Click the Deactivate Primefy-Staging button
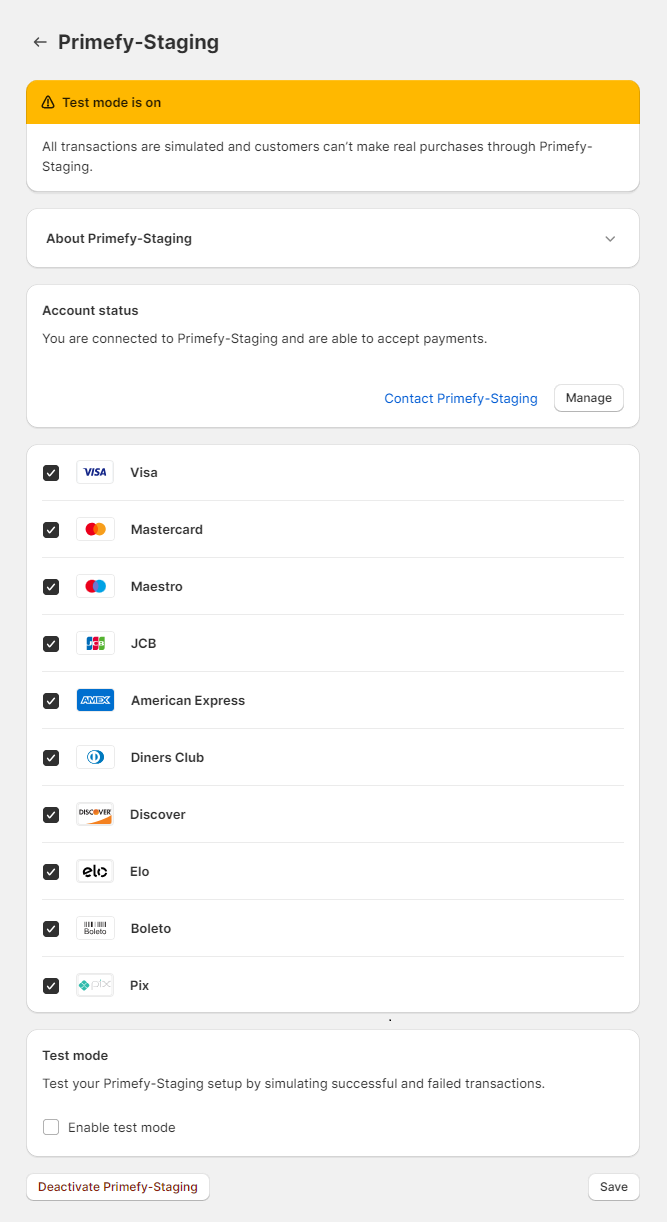Image resolution: width=667 pixels, height=1222 pixels. [x=118, y=1187]
